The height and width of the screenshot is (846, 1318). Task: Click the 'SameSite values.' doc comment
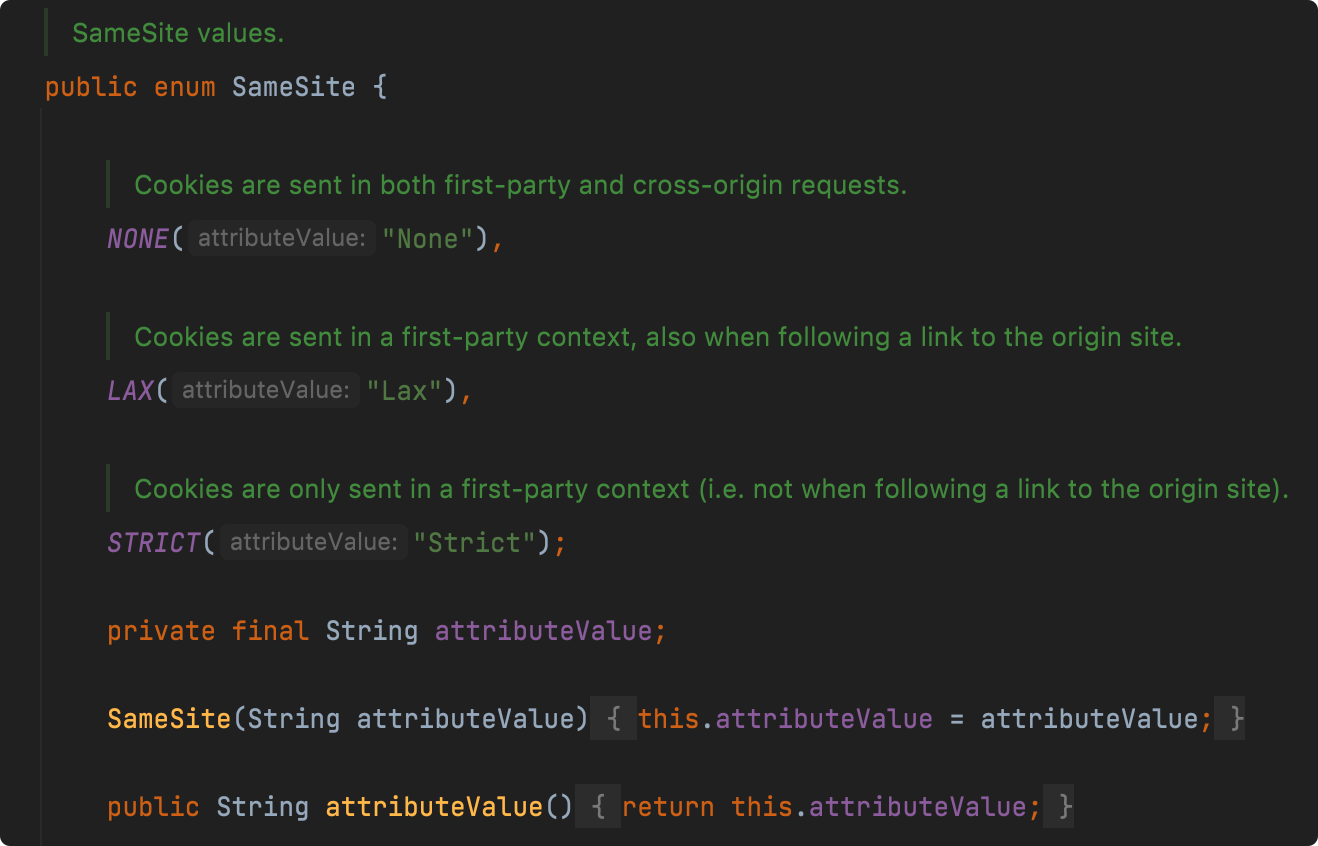click(178, 33)
